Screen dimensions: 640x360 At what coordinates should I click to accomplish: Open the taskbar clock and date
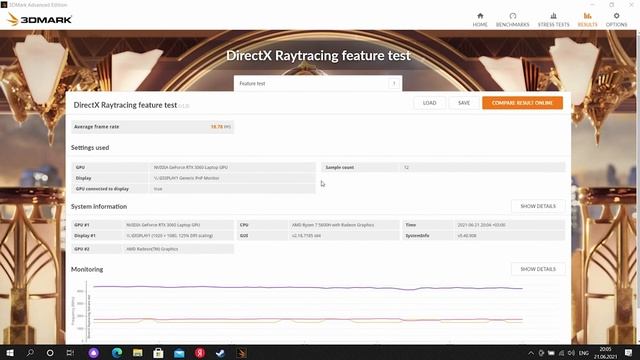[605, 353]
